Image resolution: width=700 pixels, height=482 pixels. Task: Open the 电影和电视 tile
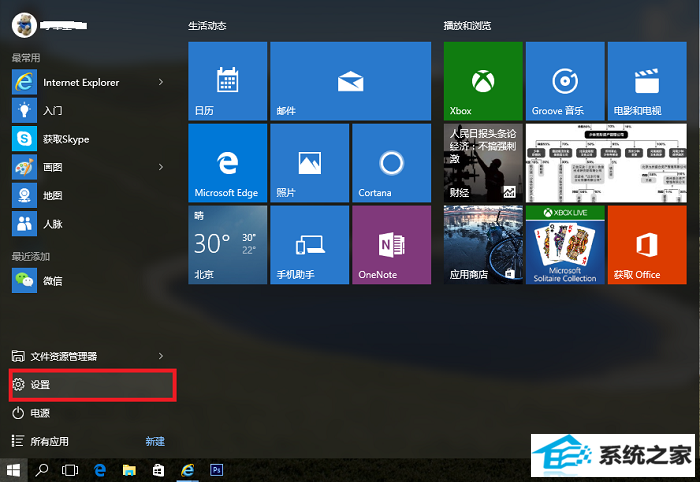[x=647, y=81]
